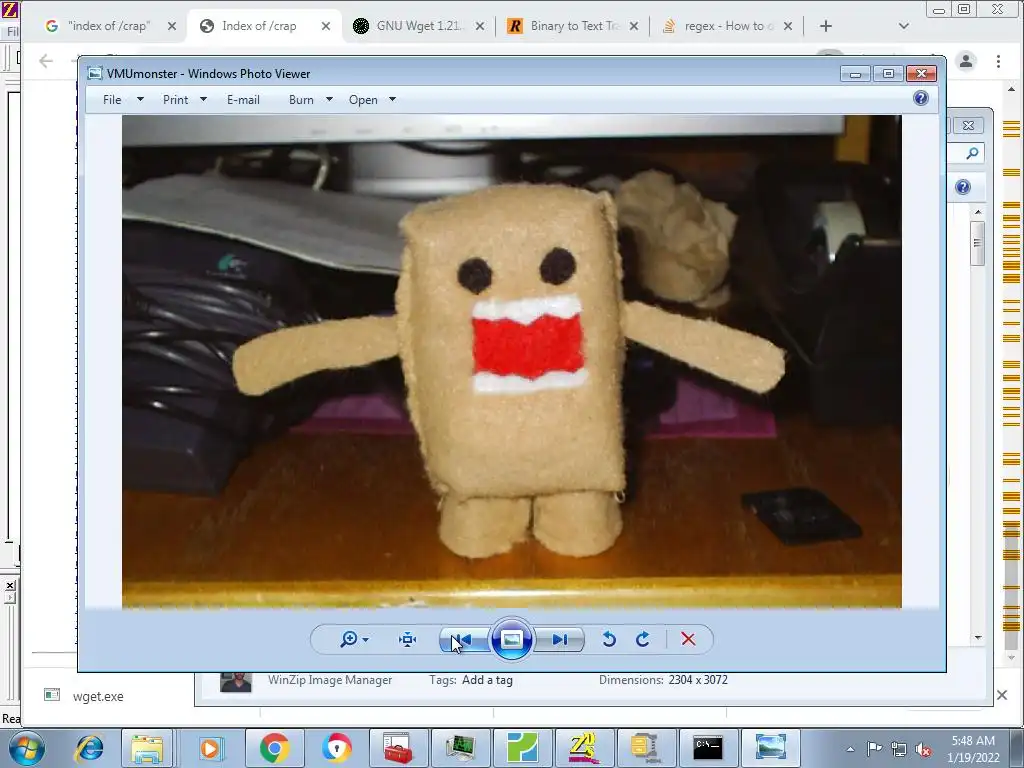
Task: Click the Action Center flag icon
Action: 874,749
